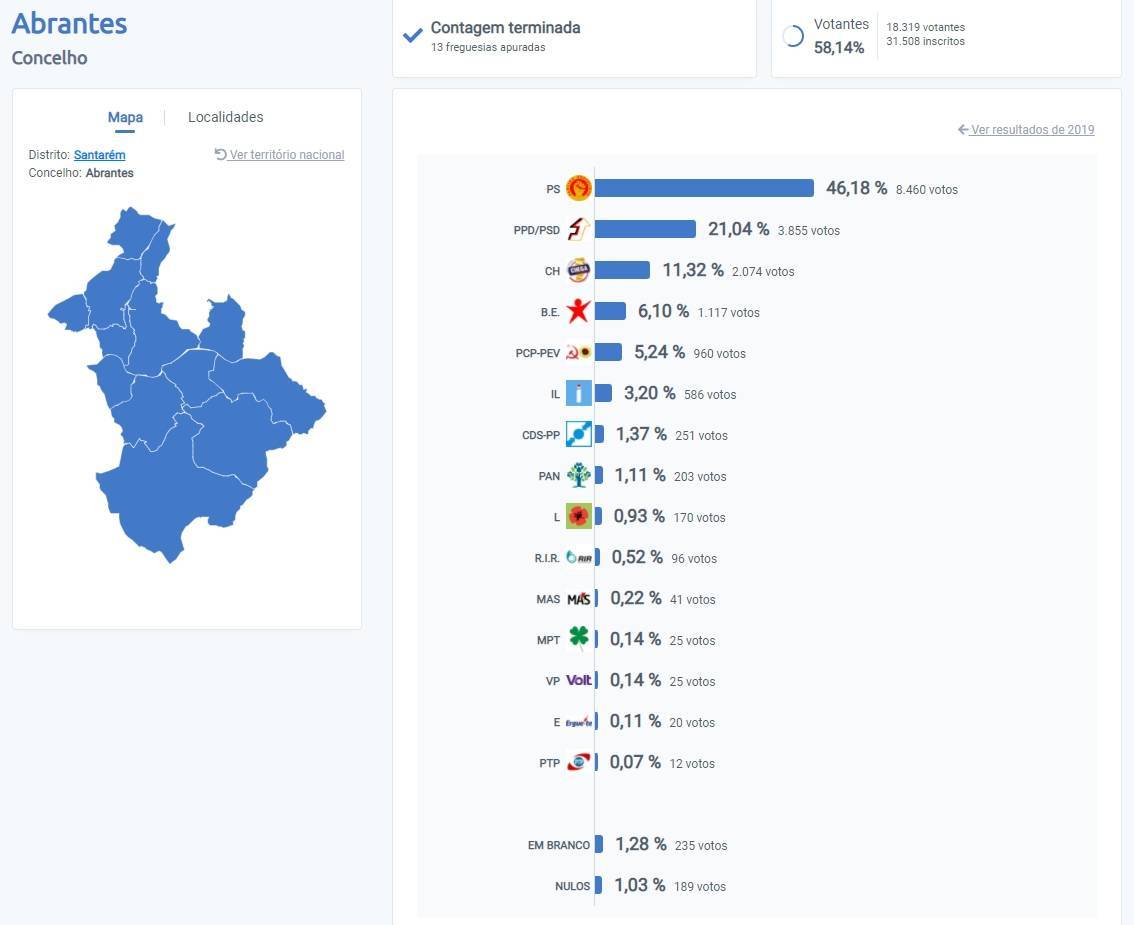Click the voter turnout circle indicator

click(793, 36)
